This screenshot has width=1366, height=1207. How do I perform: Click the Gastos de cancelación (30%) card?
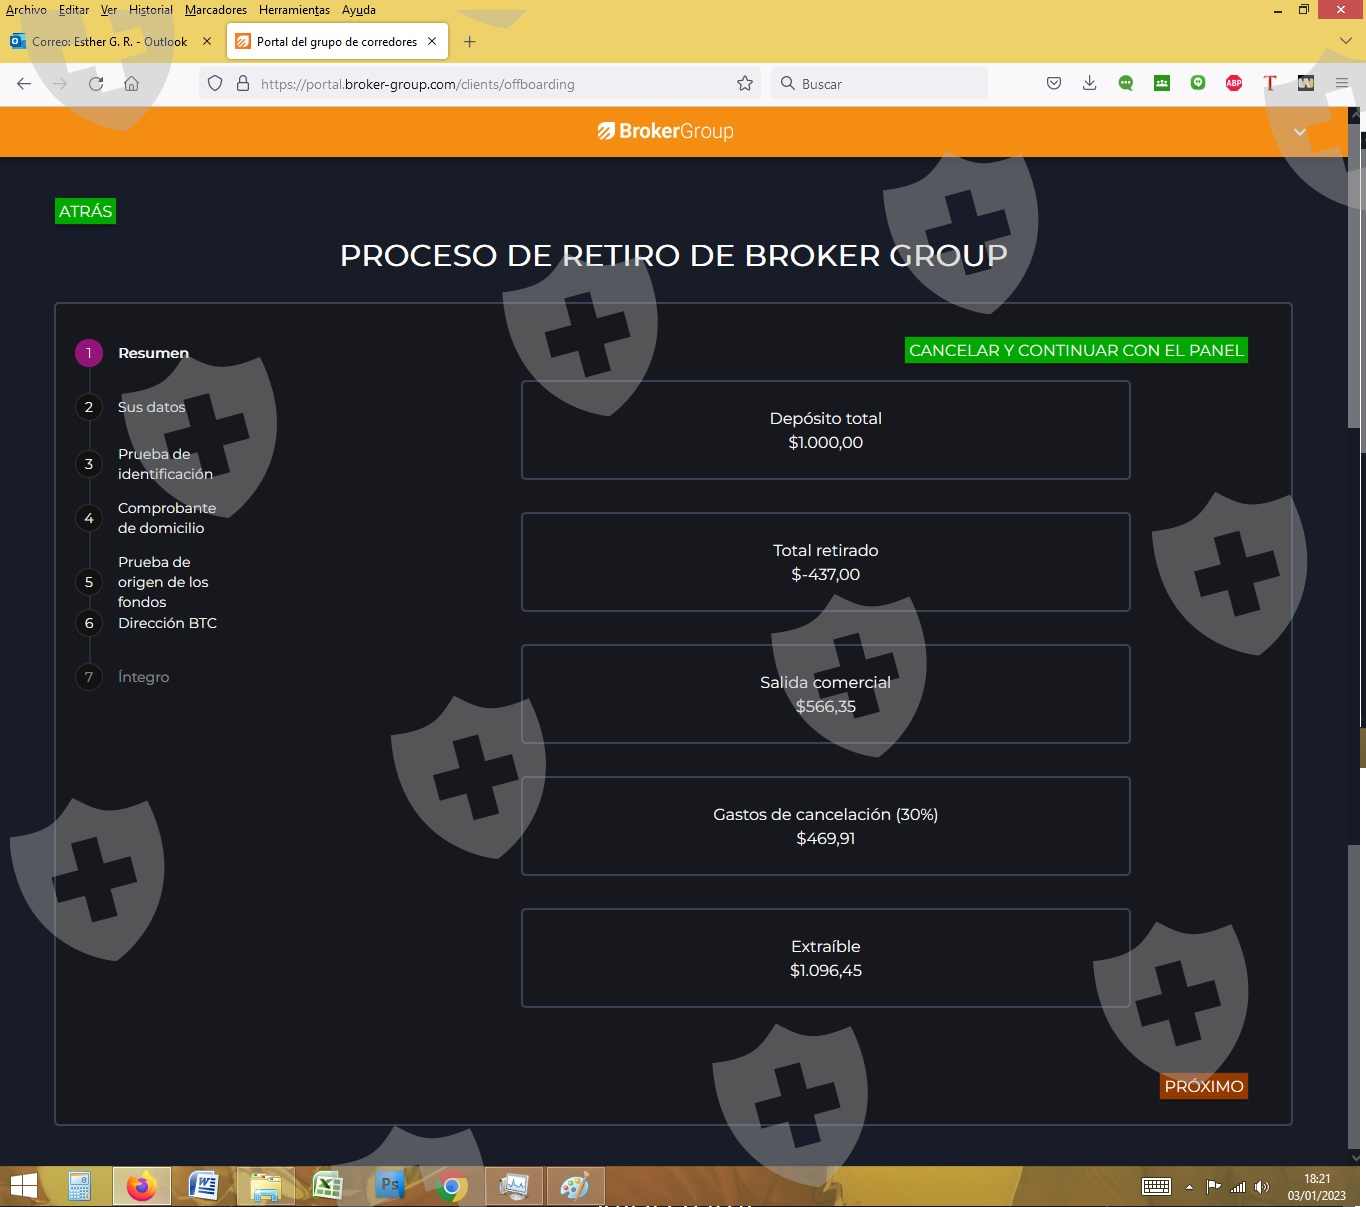click(x=826, y=826)
